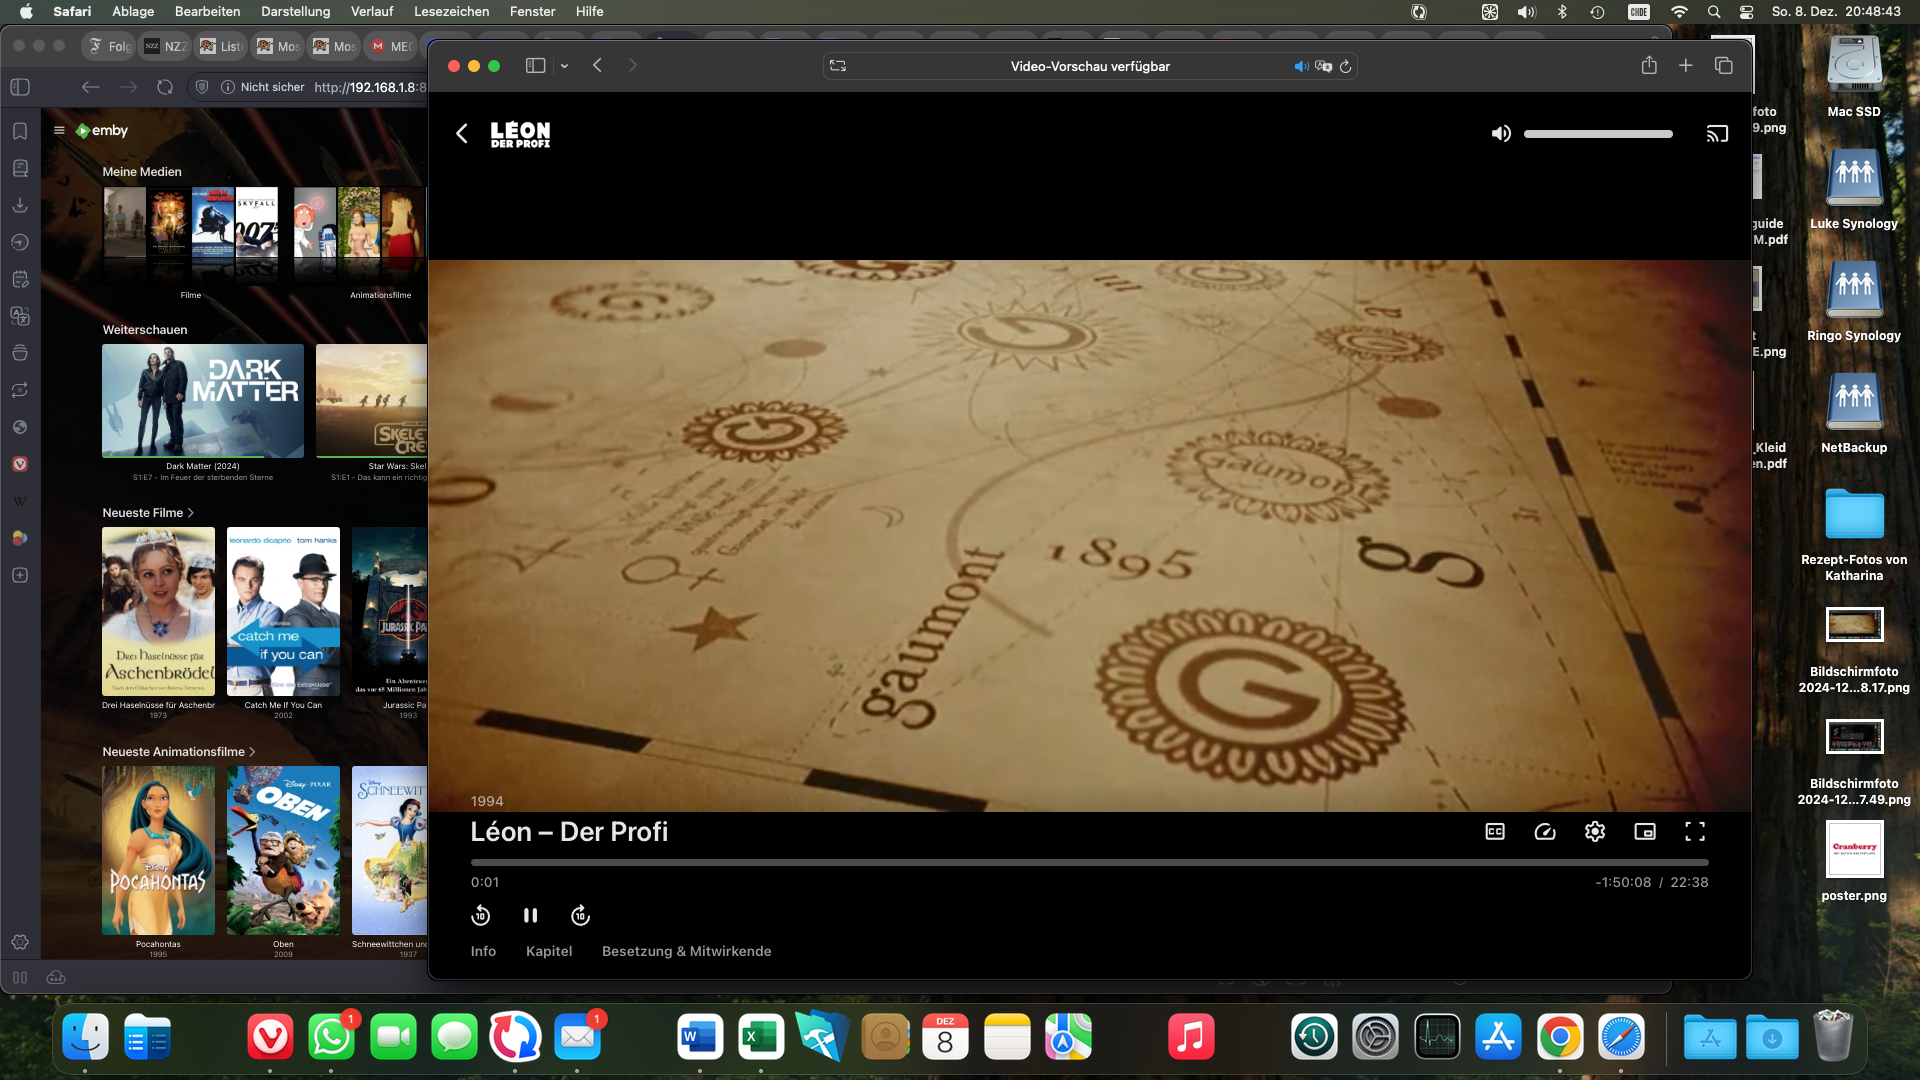Toggle picture-in-picture mode

(1645, 832)
